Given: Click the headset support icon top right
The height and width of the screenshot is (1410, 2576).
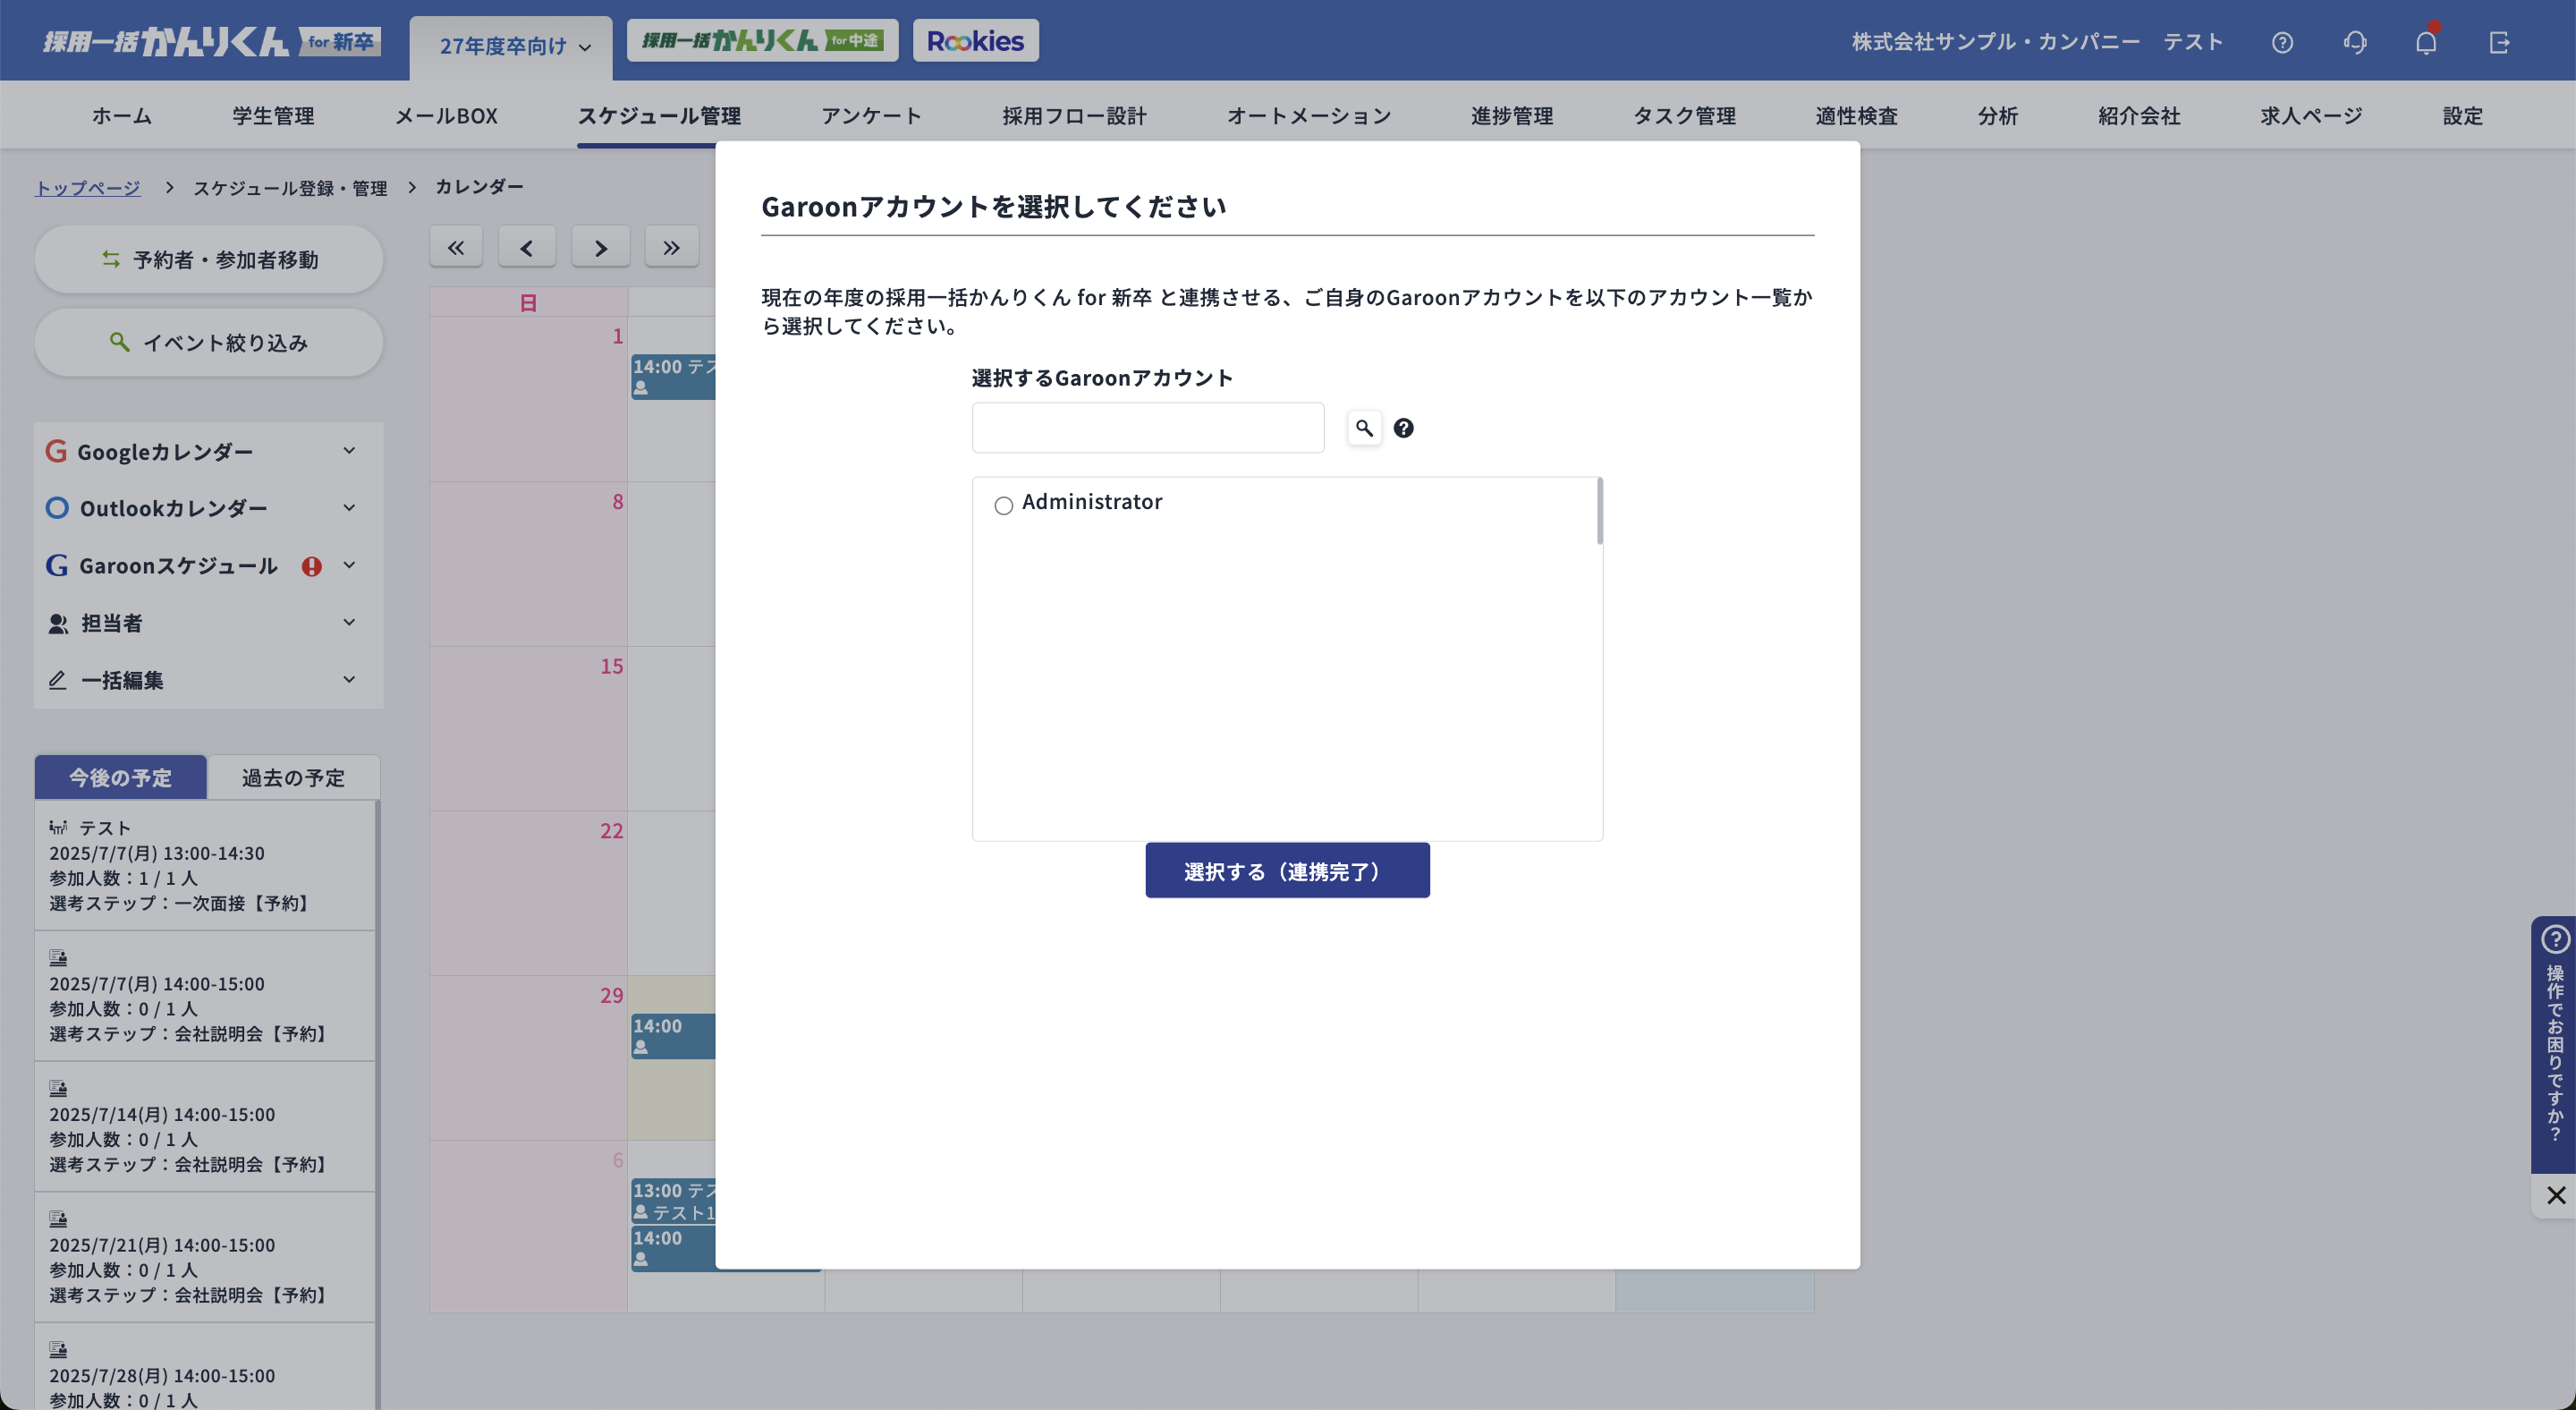Looking at the screenshot, I should [x=2354, y=42].
